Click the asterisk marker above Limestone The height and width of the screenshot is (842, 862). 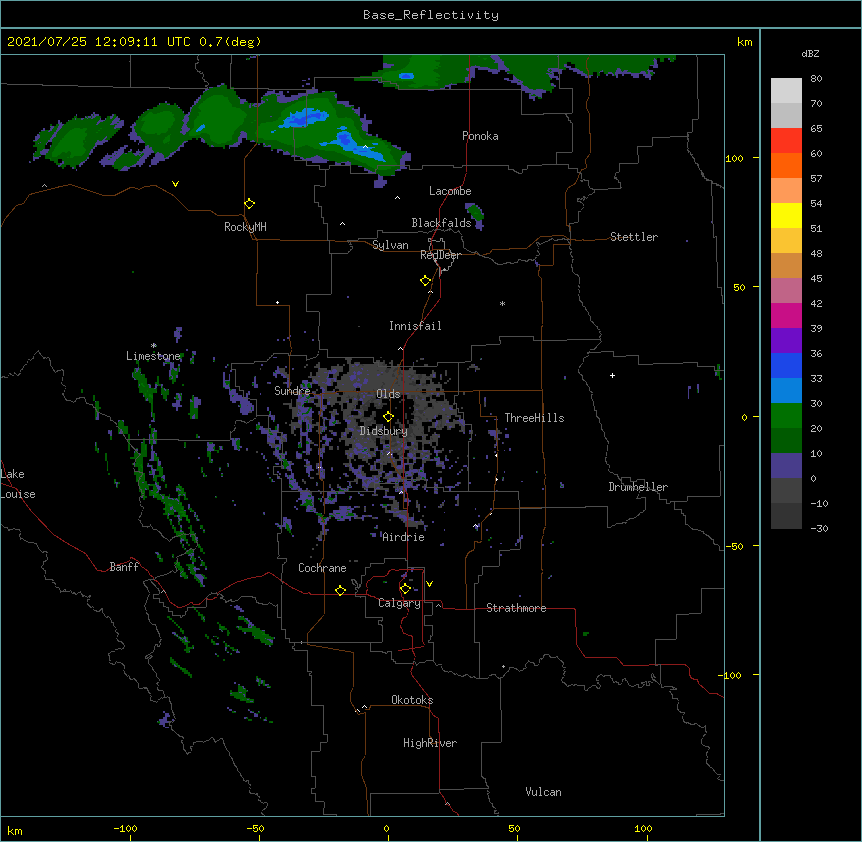coord(153,346)
